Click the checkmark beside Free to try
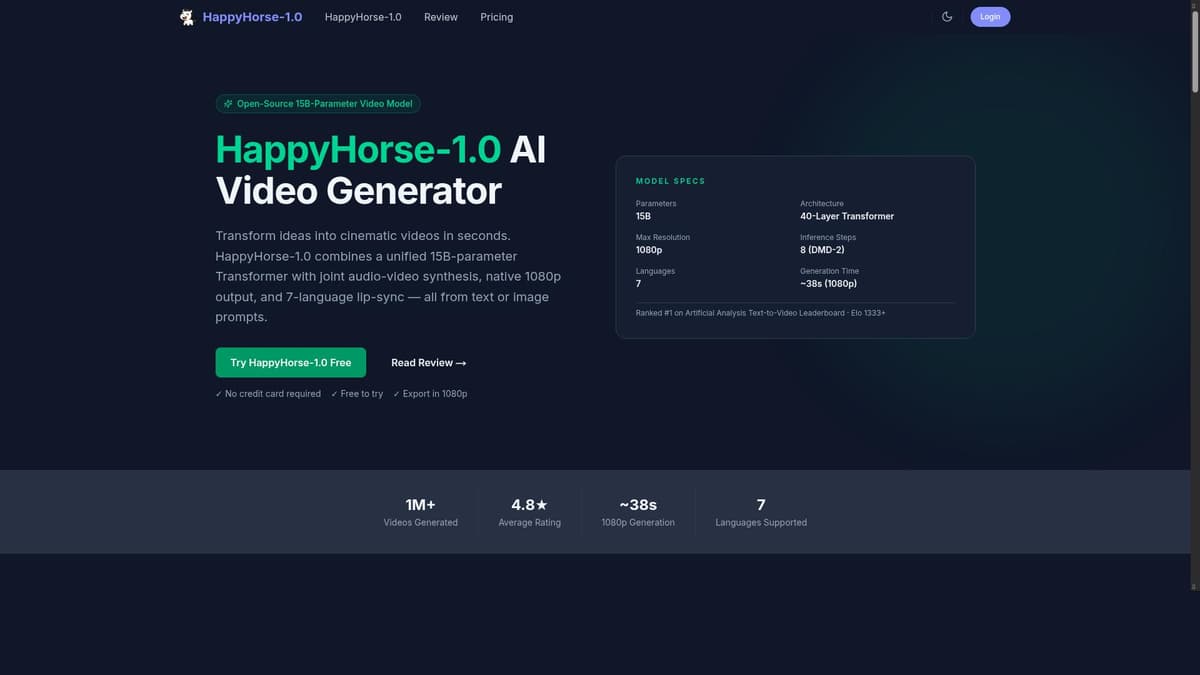This screenshot has height=675, width=1200. [x=333, y=394]
